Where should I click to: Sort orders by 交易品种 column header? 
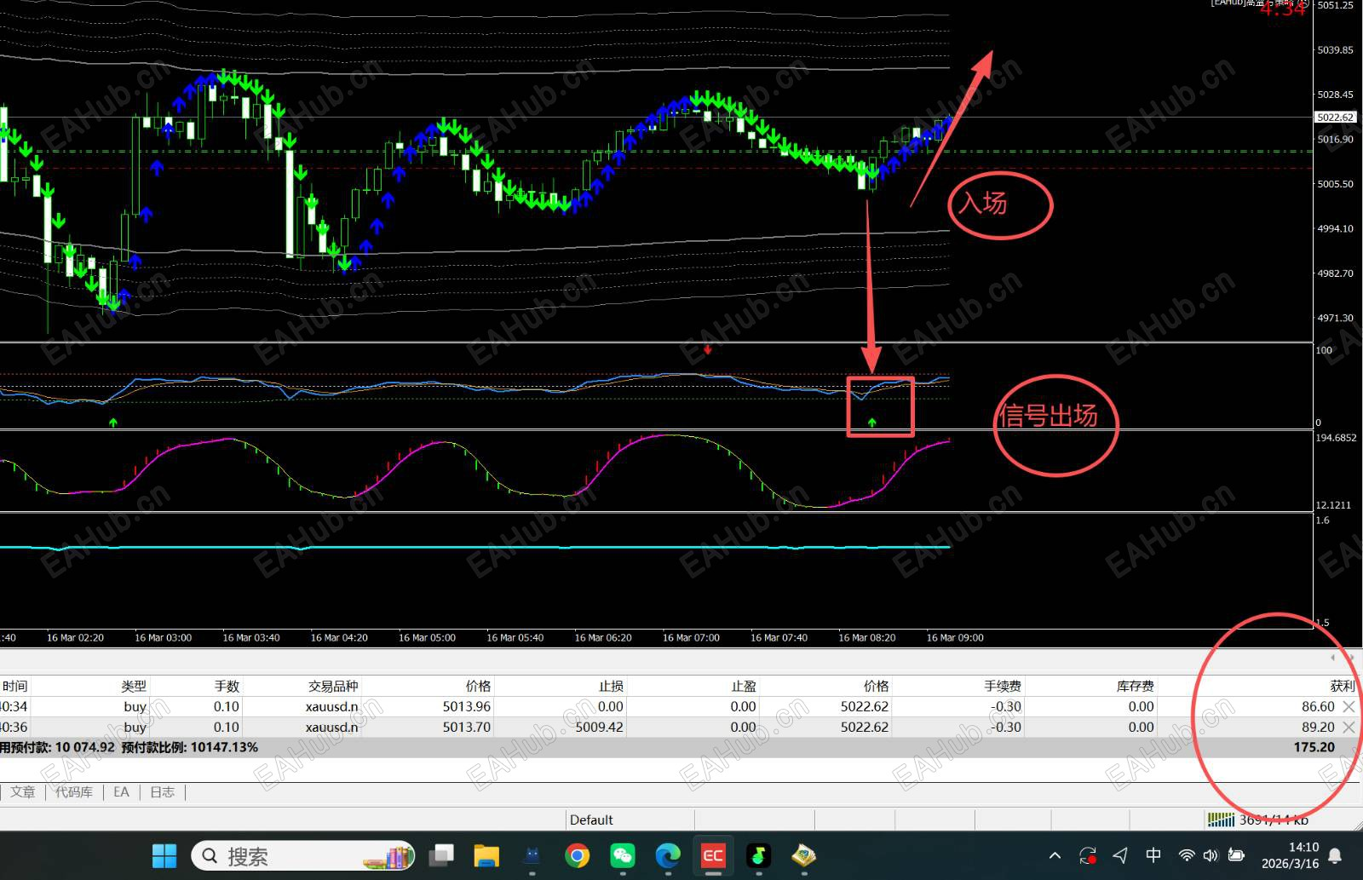coord(333,686)
